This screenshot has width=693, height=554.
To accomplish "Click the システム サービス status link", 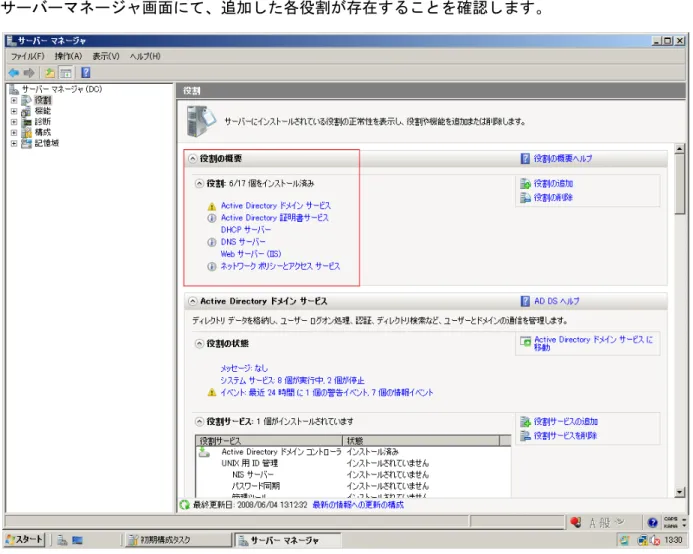I will [x=292, y=381].
